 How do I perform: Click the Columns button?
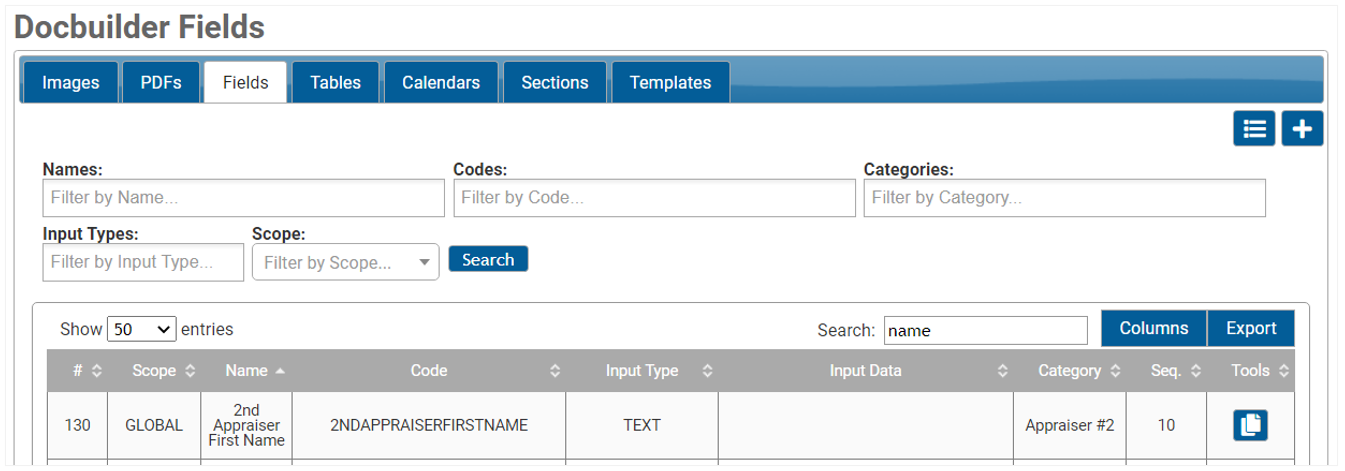click(1154, 329)
